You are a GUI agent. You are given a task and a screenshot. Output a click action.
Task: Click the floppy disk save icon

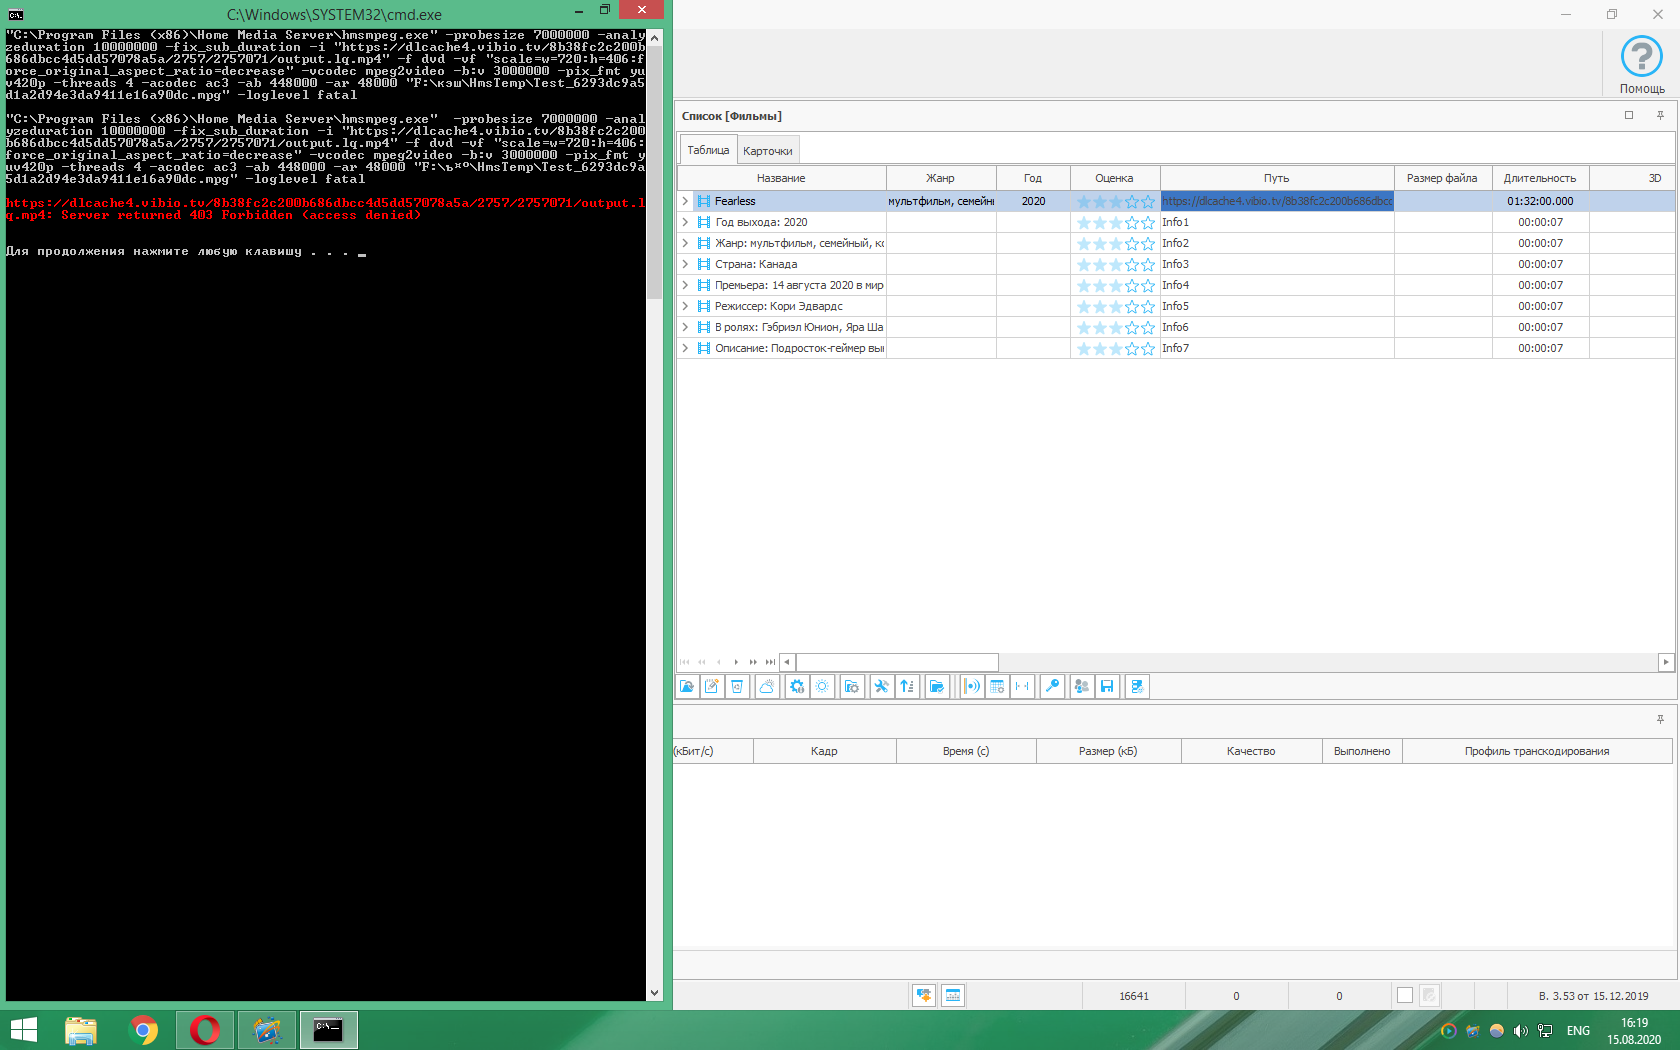1107,686
